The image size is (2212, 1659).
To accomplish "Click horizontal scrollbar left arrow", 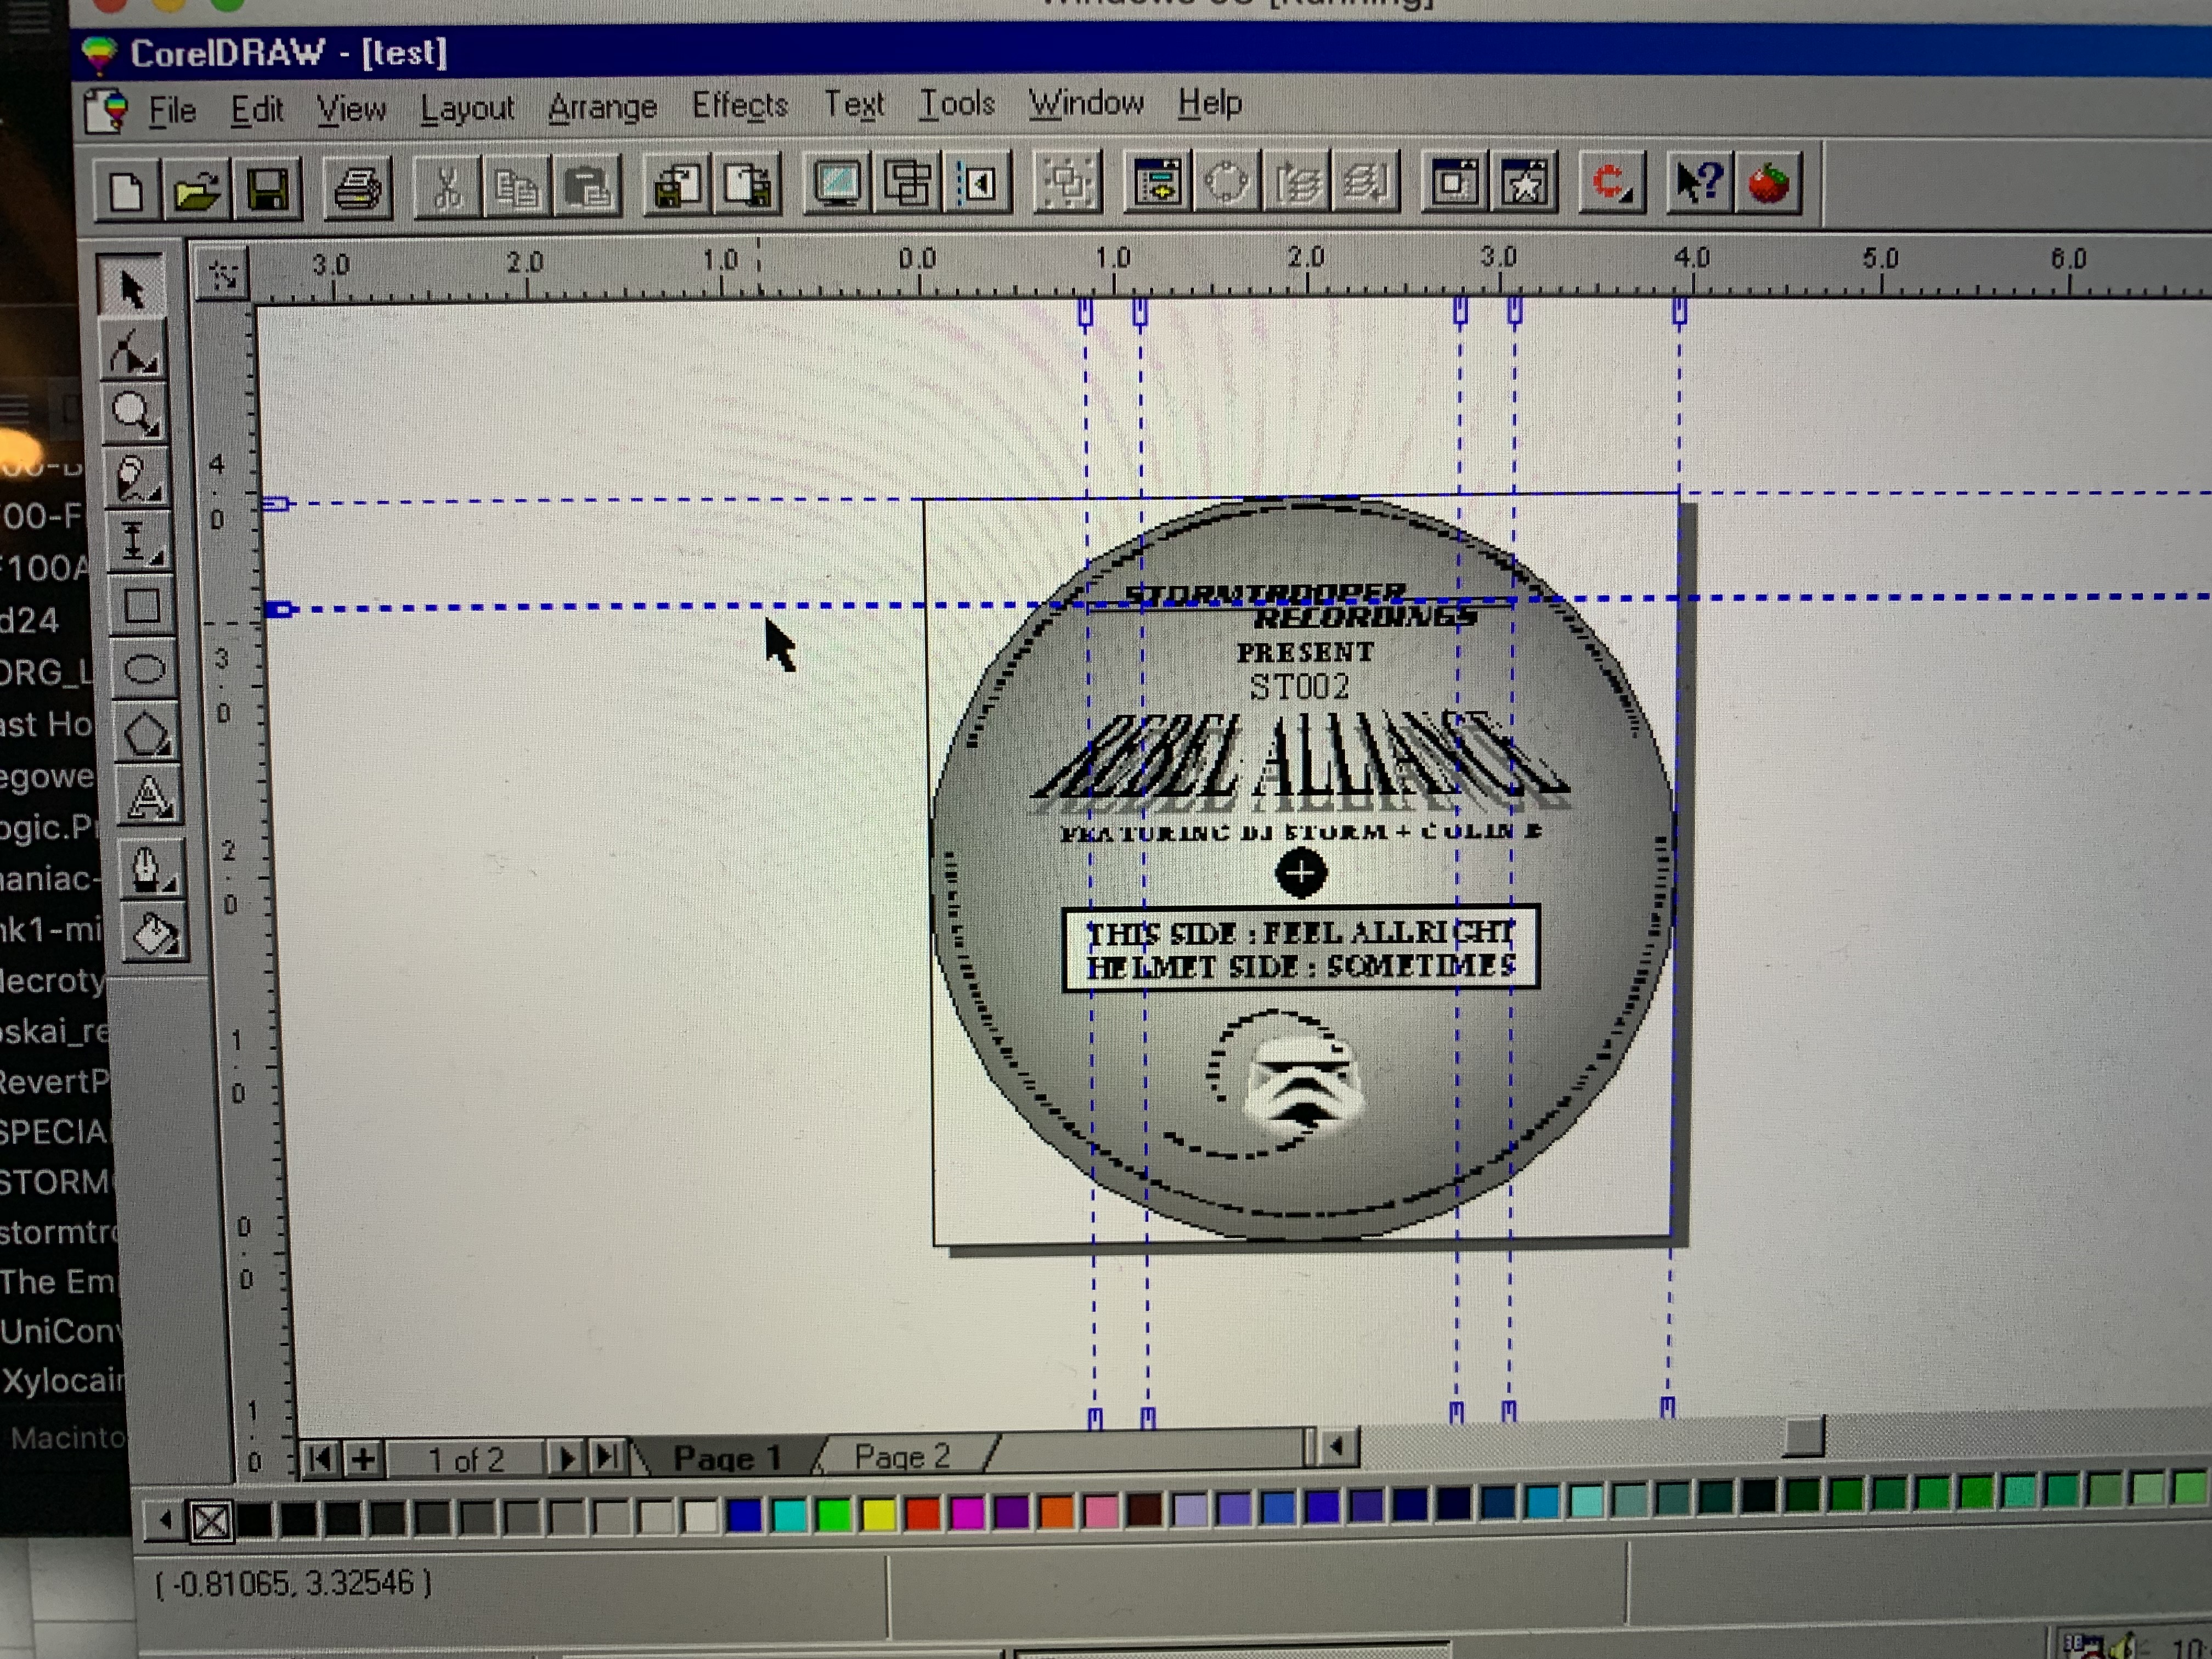I will click(1337, 1446).
